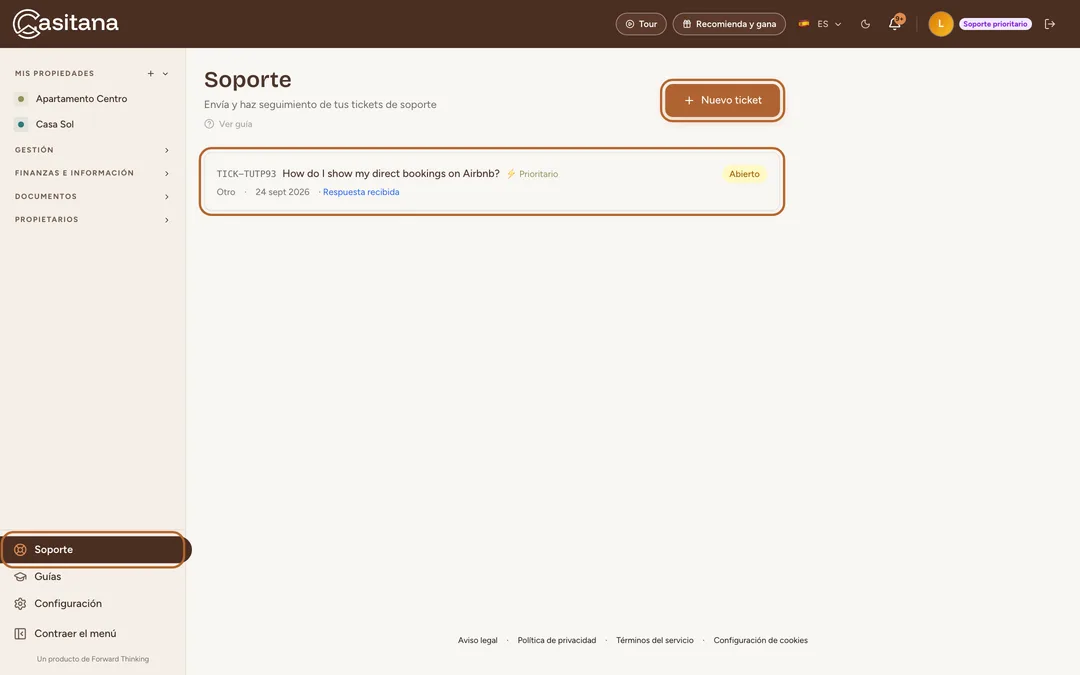Screen dimensions: 1080x675
Task: Click Casa Sol teal status dot
Action: (21, 125)
